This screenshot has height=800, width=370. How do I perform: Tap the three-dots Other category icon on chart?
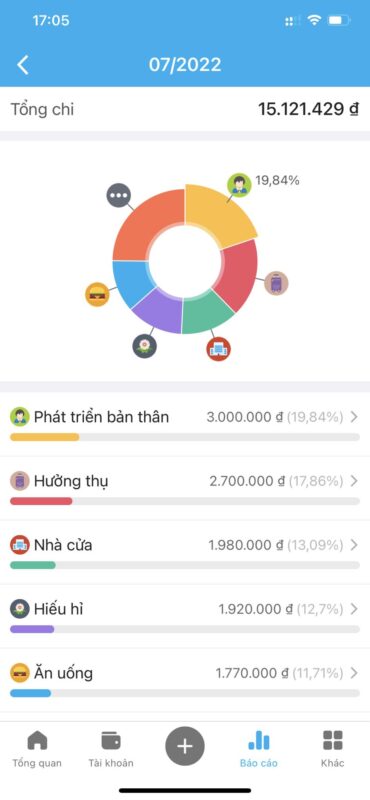(119, 195)
